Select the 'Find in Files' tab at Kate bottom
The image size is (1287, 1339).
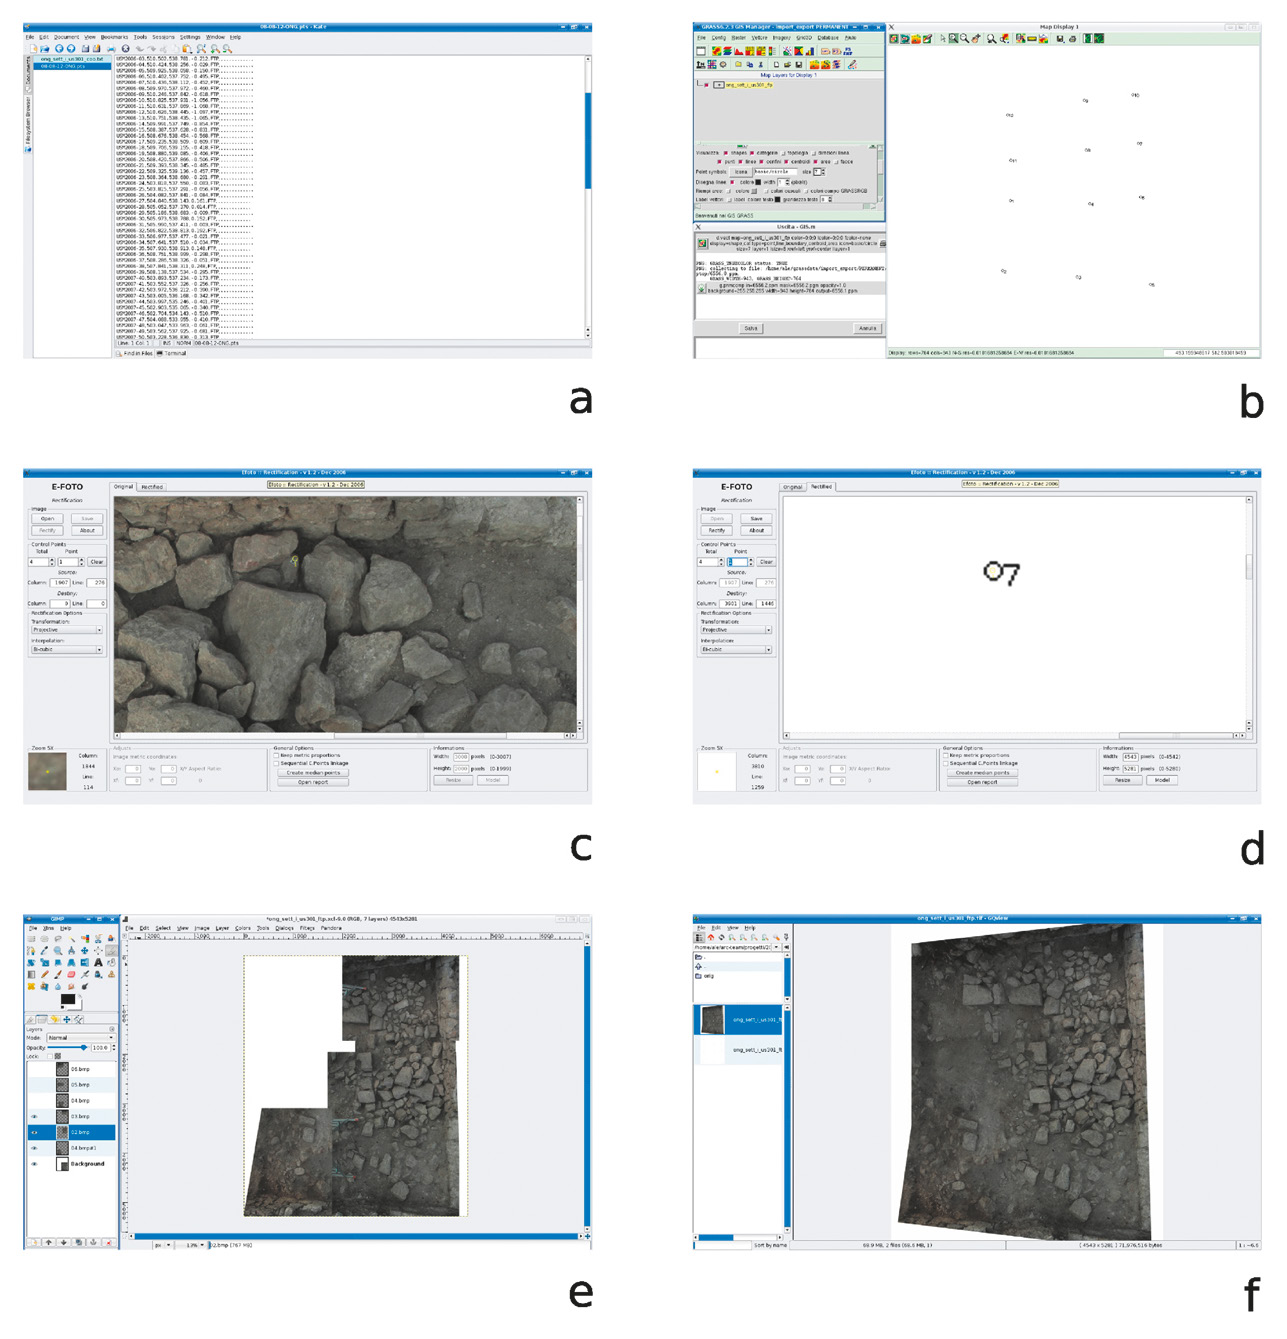tap(135, 353)
